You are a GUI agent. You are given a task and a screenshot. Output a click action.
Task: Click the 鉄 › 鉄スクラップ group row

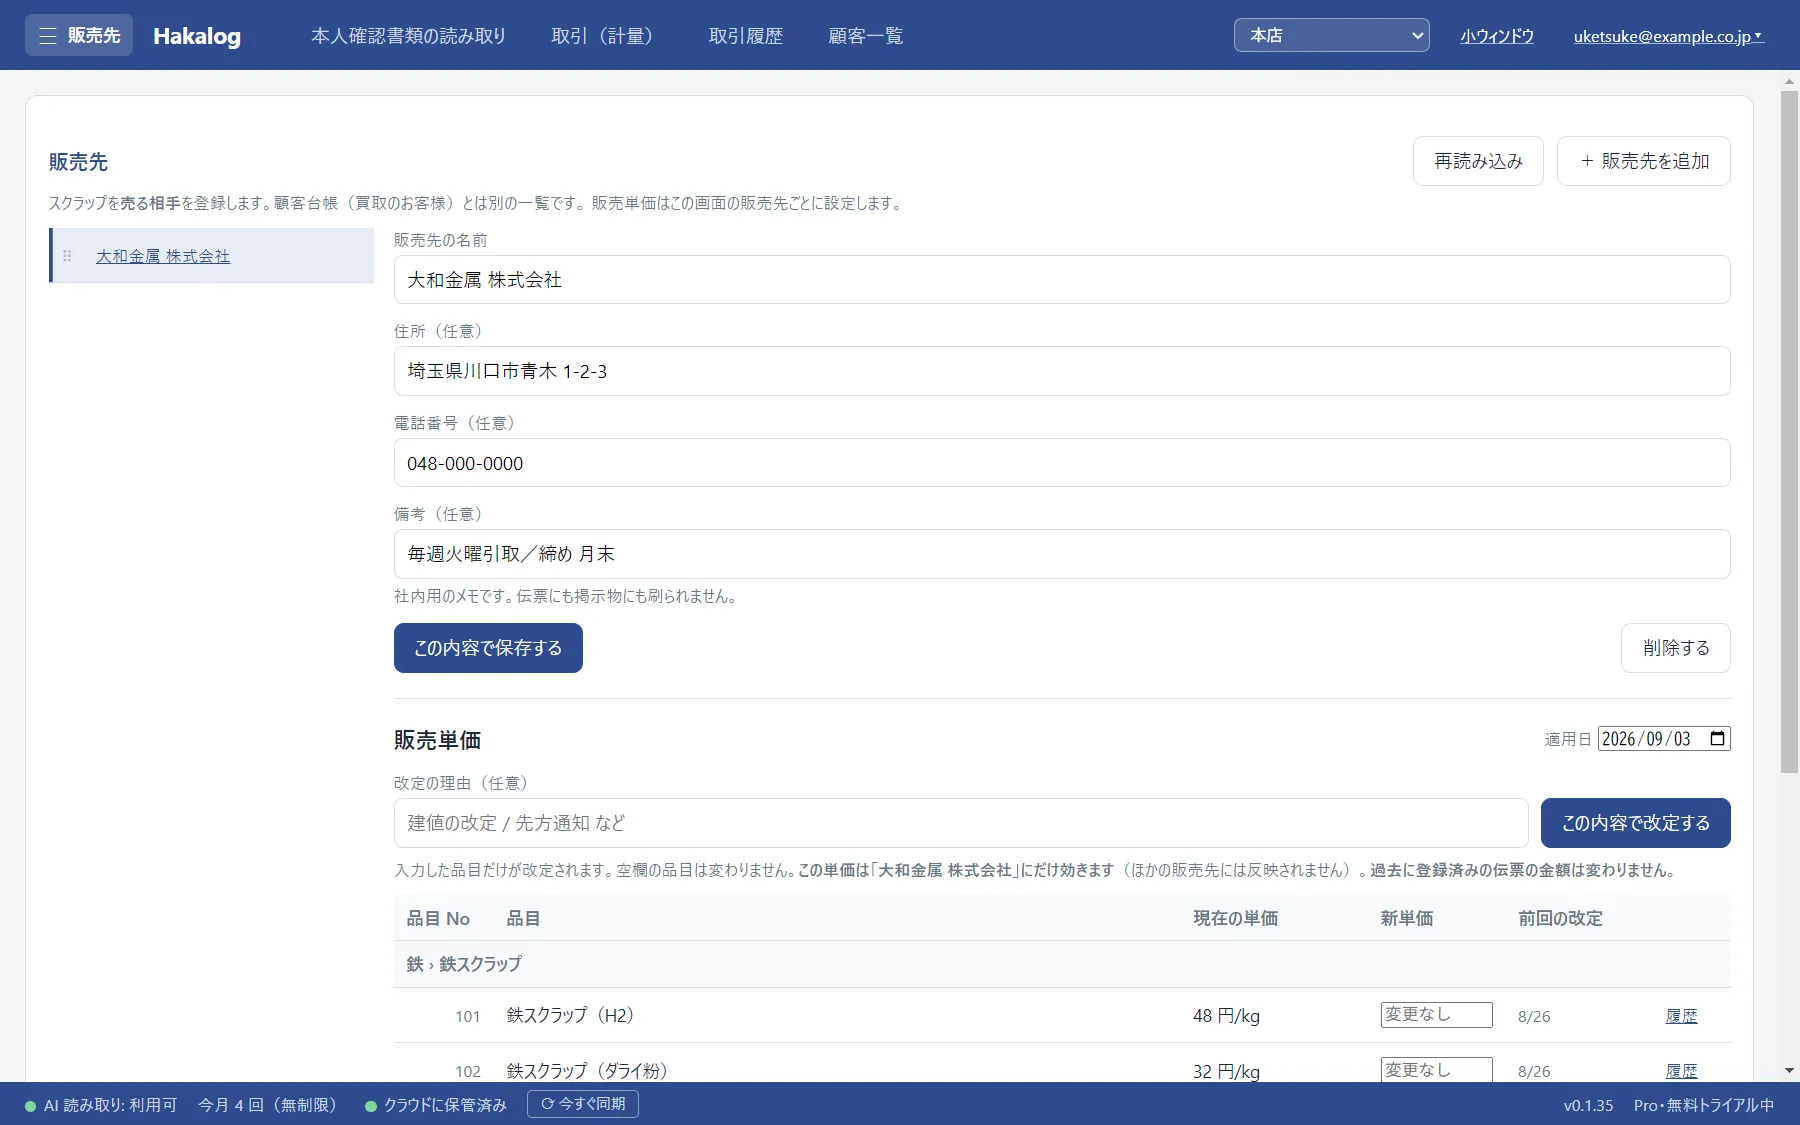click(1062, 964)
